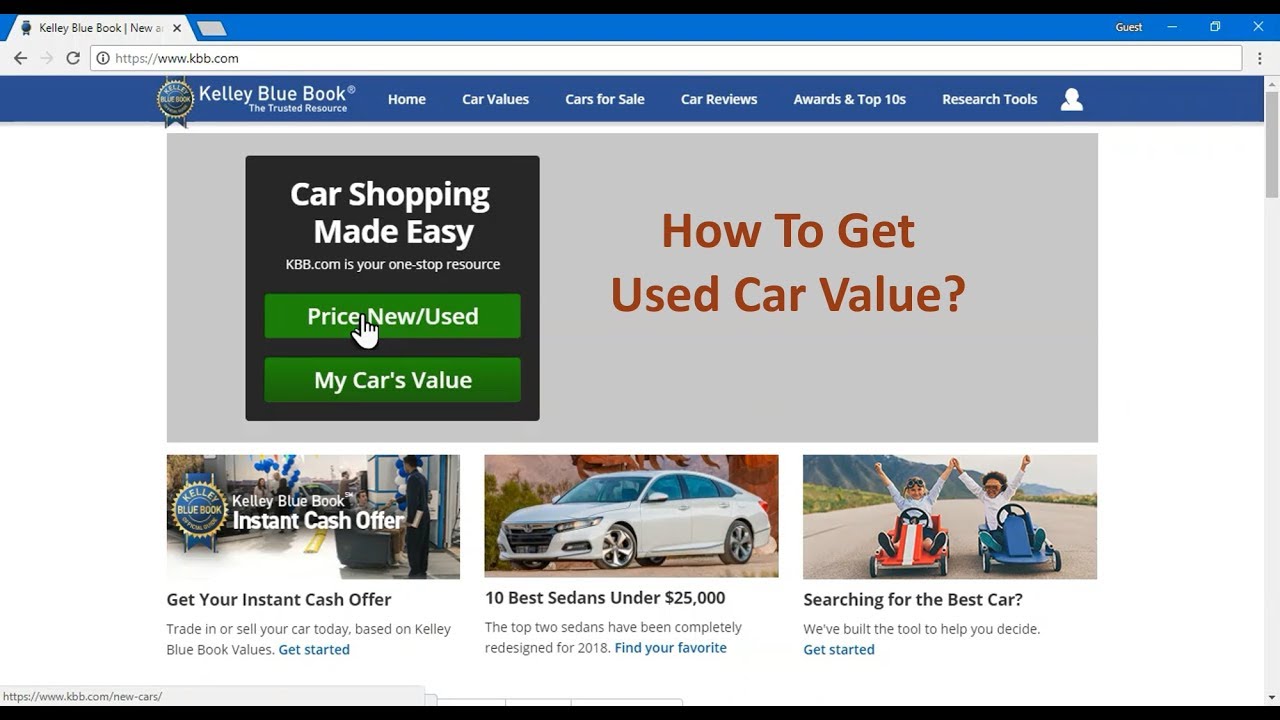1280x720 pixels.
Task: Open the Instant Cash Offer image
Action: [x=313, y=517]
